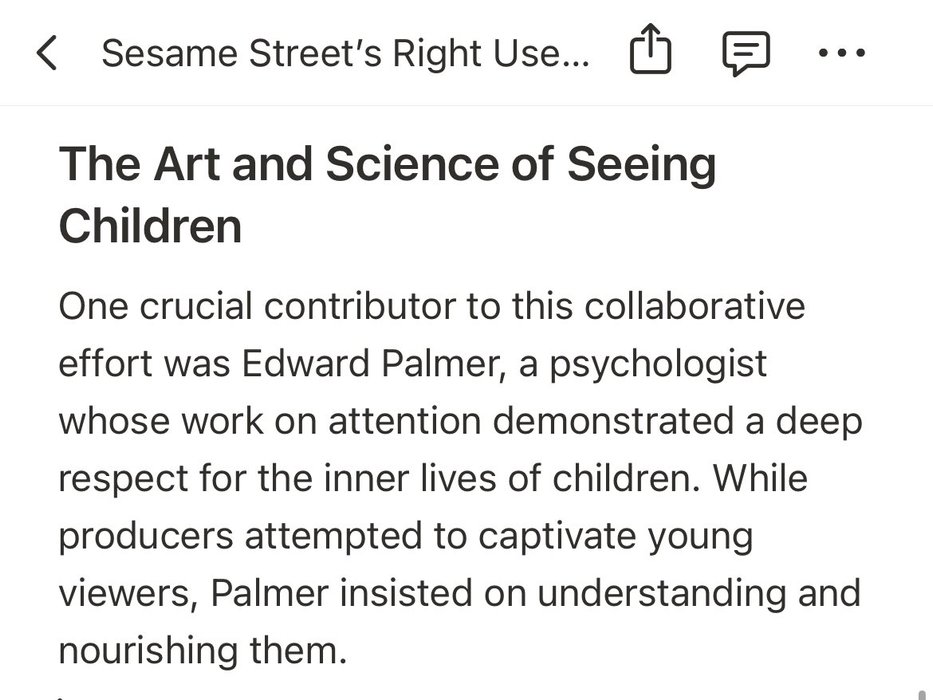The height and width of the screenshot is (700, 933).
Task: Go back using the left chevron
Action: click(46, 52)
